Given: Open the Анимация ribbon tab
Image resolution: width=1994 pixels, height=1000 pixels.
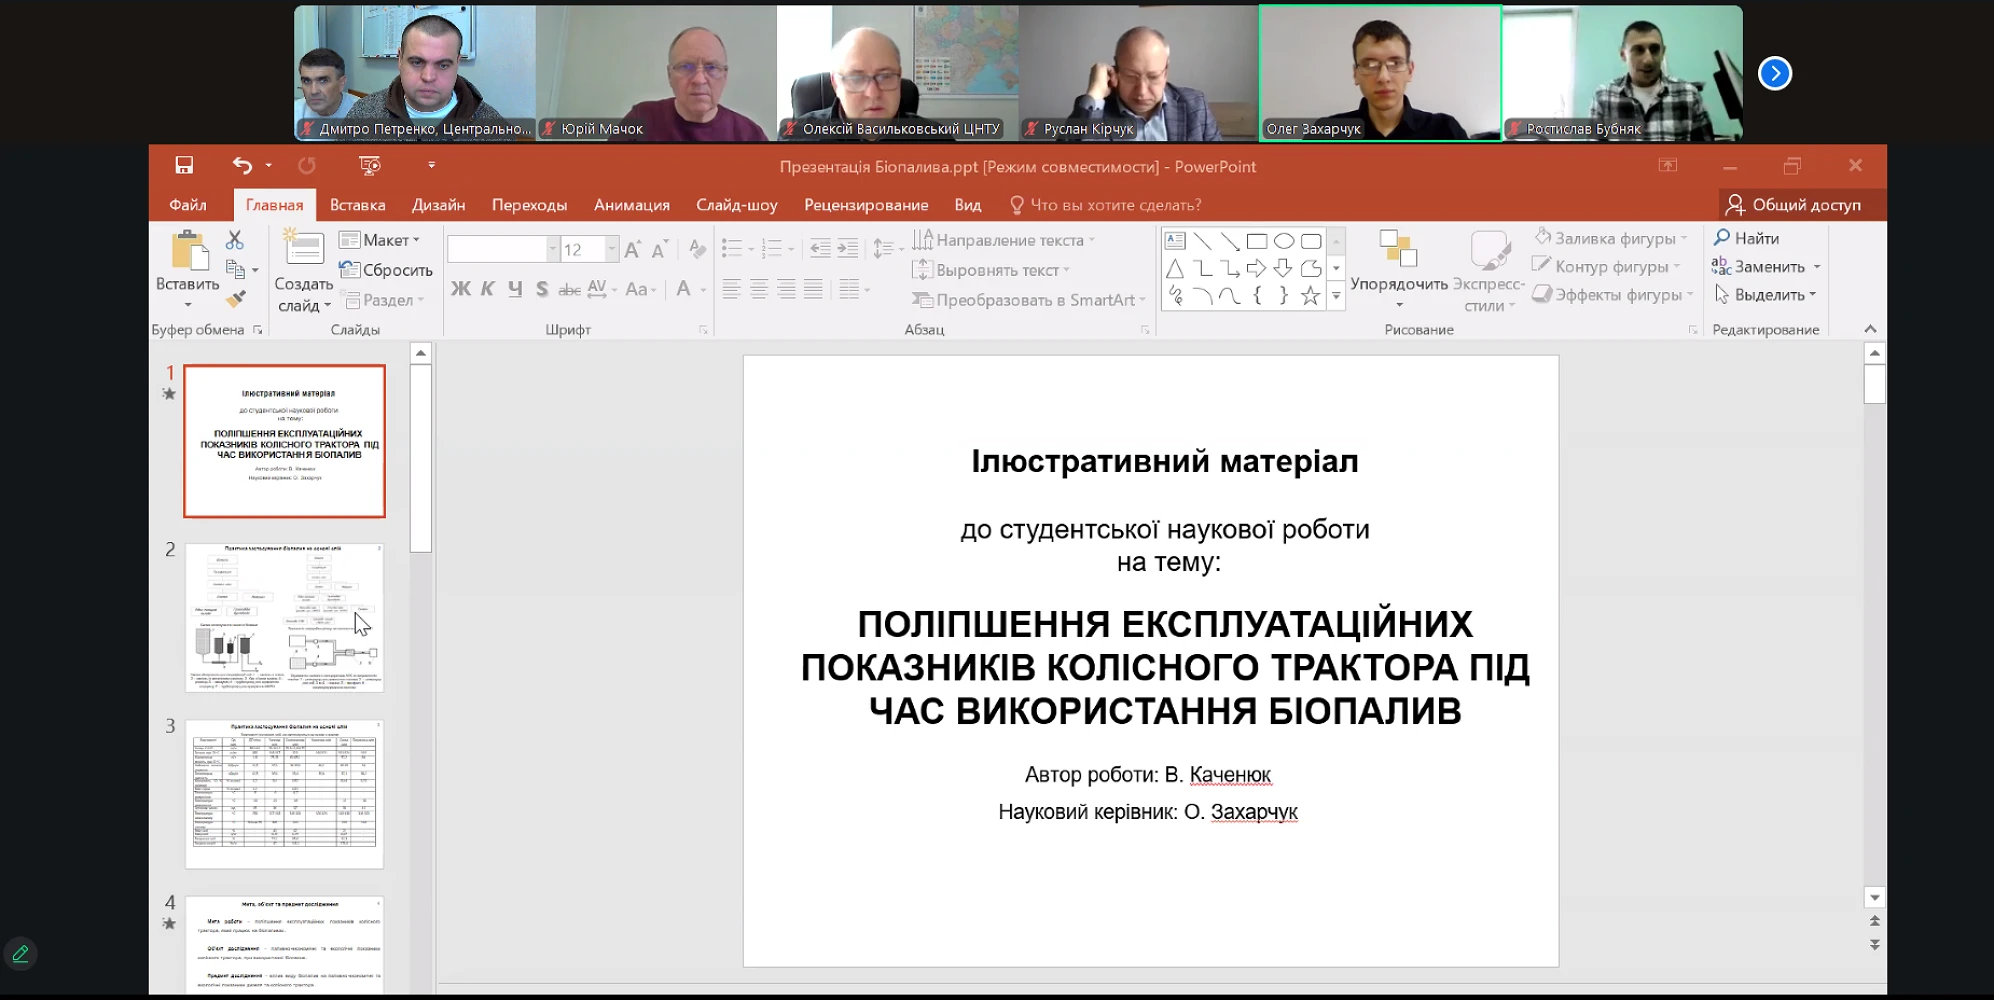Looking at the screenshot, I should (x=631, y=205).
